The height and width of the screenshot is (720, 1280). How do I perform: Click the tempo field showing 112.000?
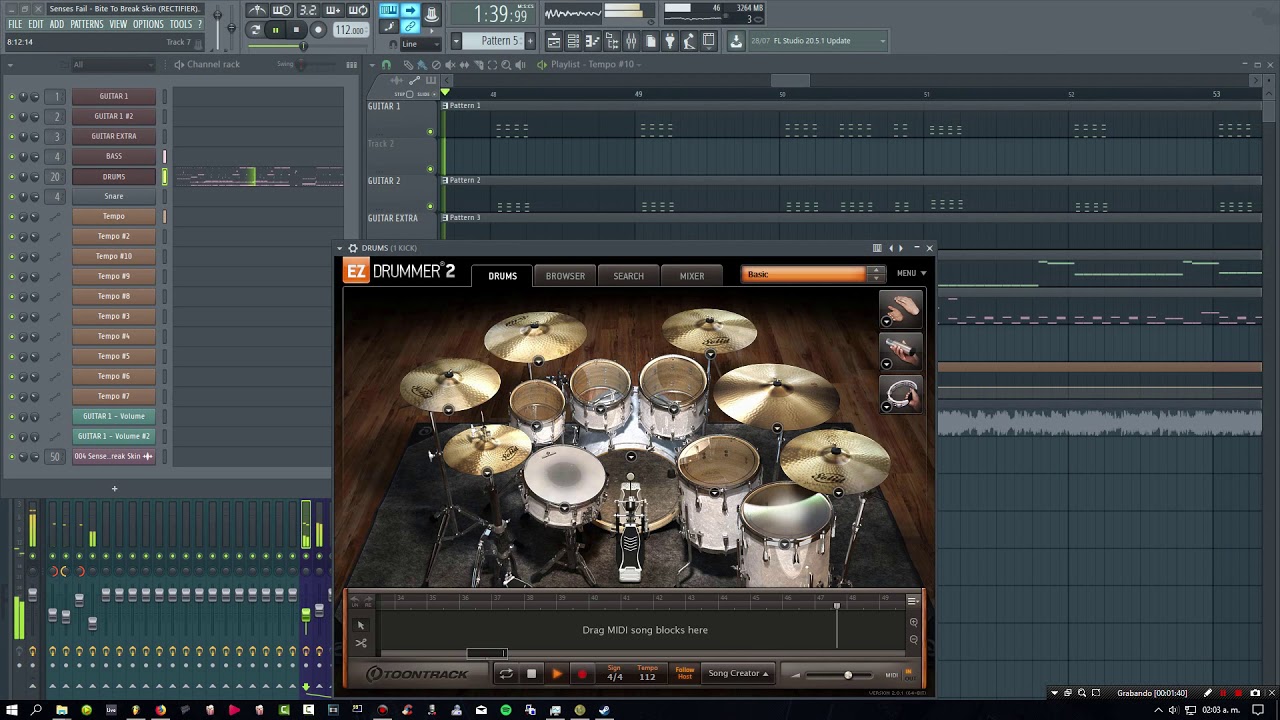pos(350,30)
